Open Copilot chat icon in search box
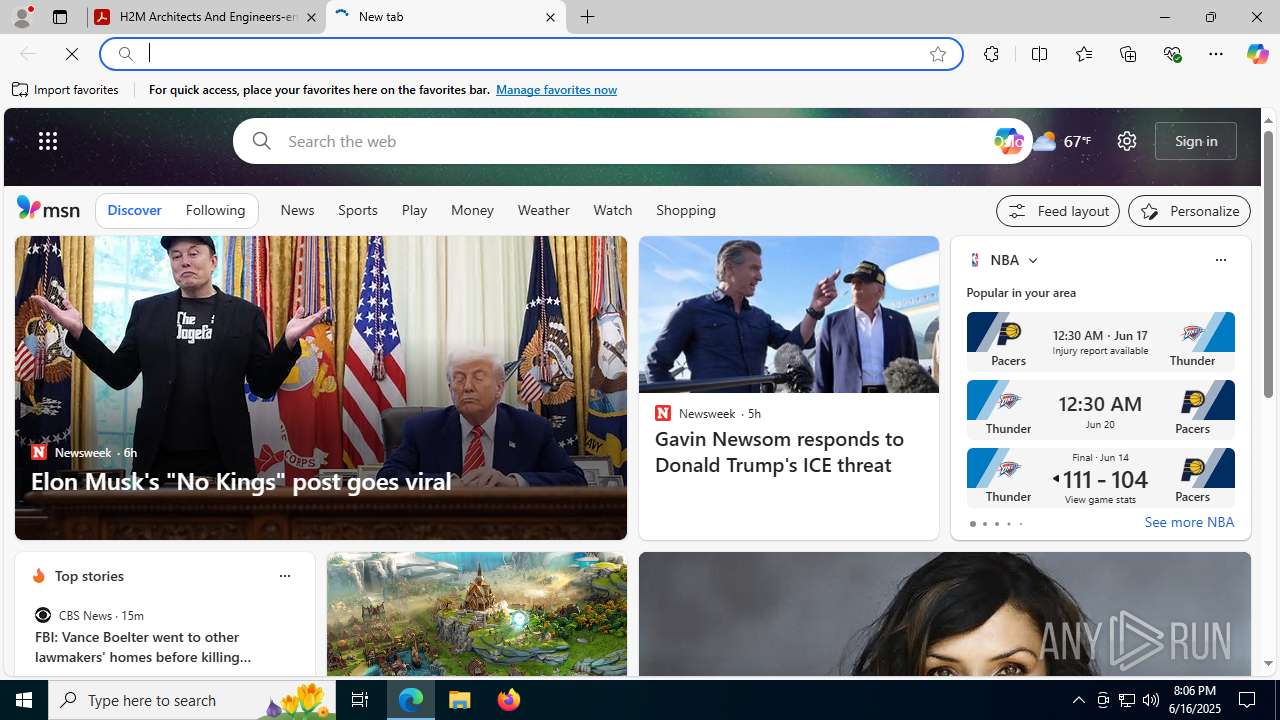 (1009, 141)
